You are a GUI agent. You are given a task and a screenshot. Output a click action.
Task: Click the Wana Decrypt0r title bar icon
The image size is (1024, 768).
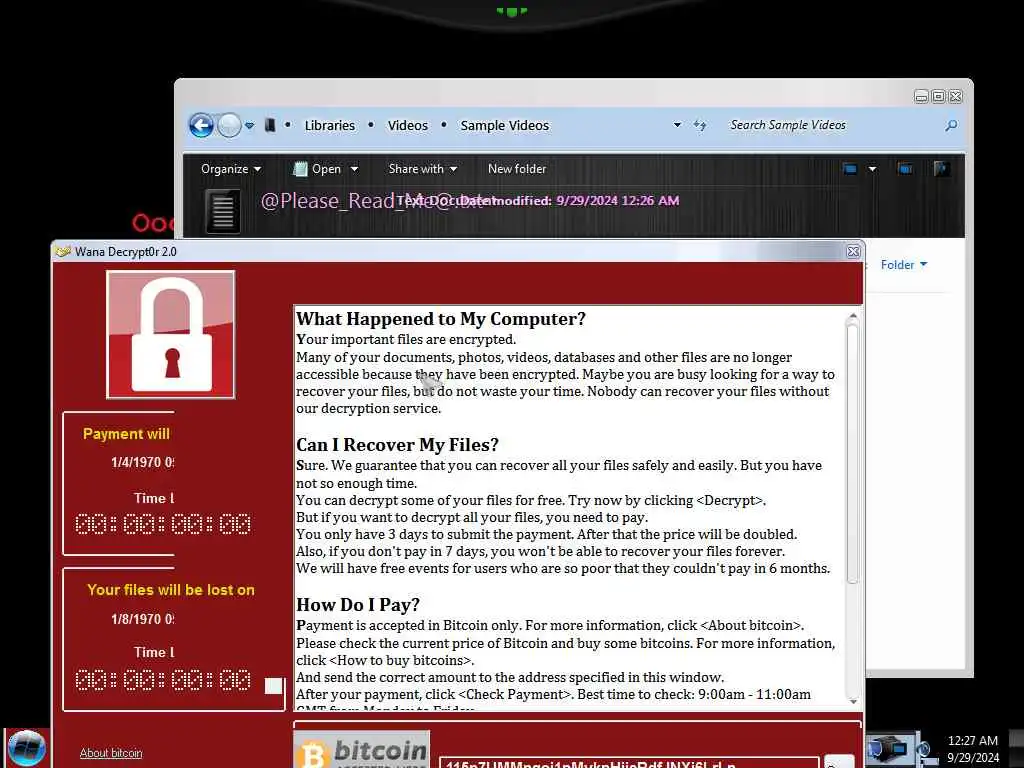tap(63, 251)
